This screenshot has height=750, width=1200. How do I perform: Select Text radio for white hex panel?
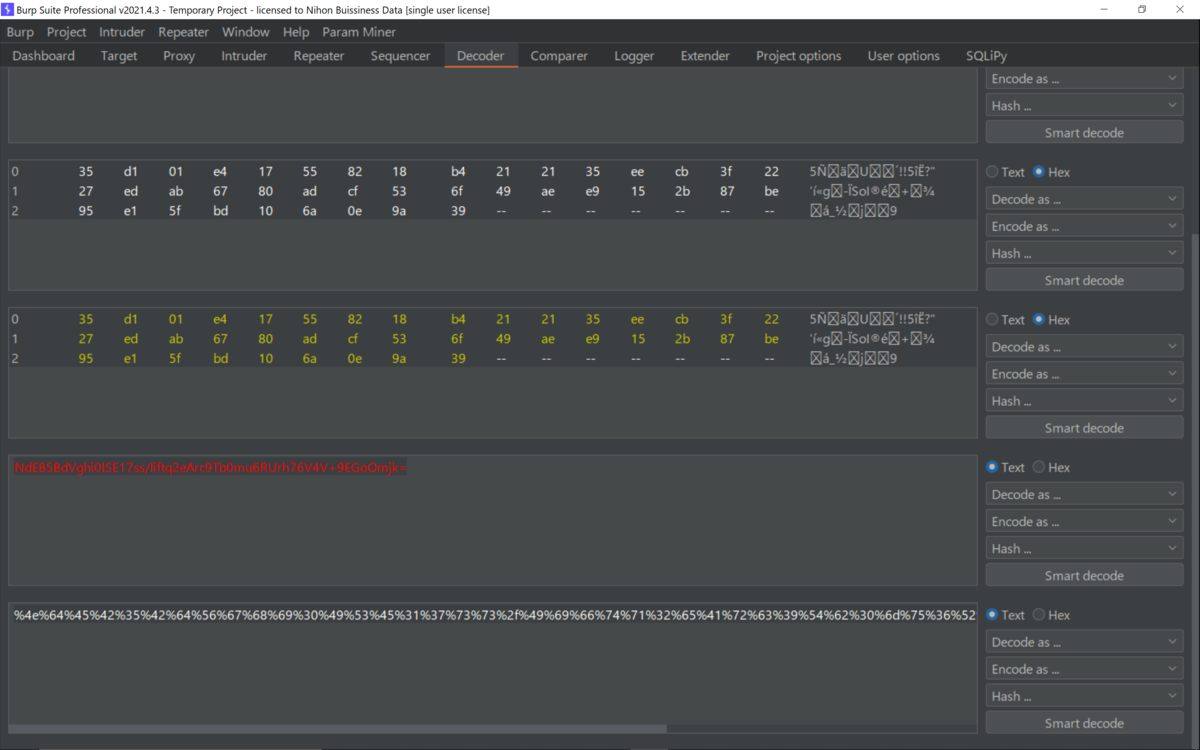coord(1006,172)
